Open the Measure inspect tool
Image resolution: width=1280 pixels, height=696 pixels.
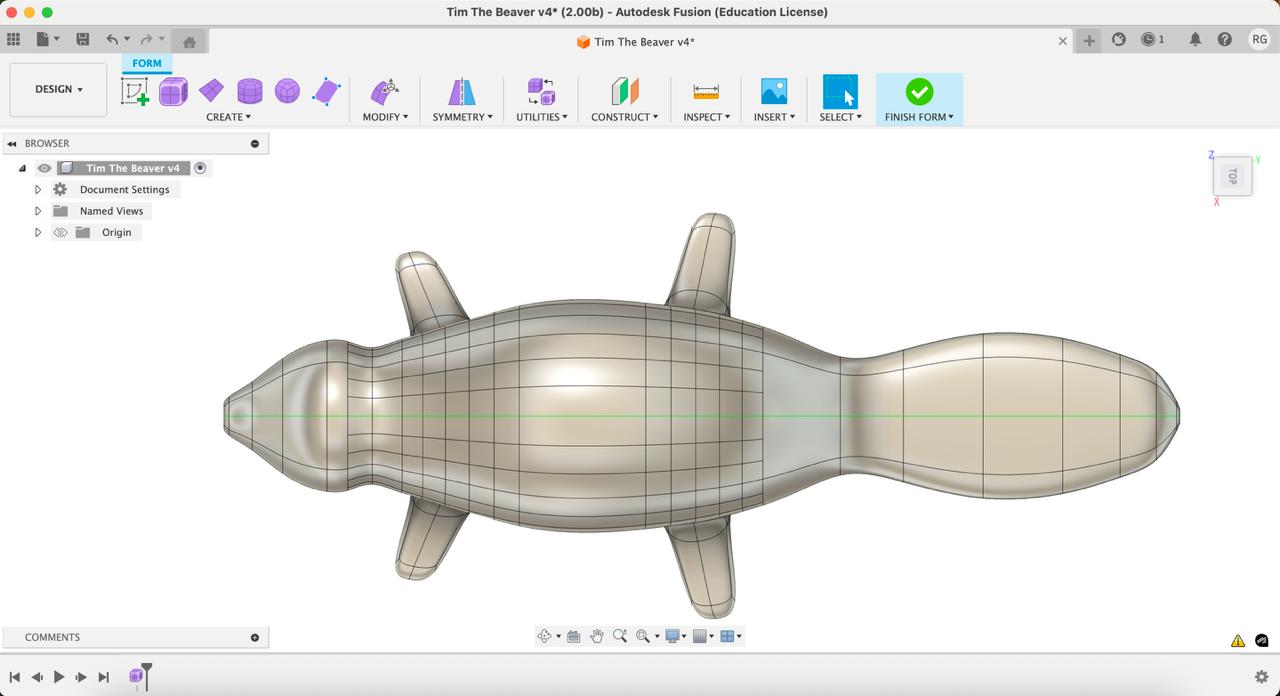(x=706, y=92)
